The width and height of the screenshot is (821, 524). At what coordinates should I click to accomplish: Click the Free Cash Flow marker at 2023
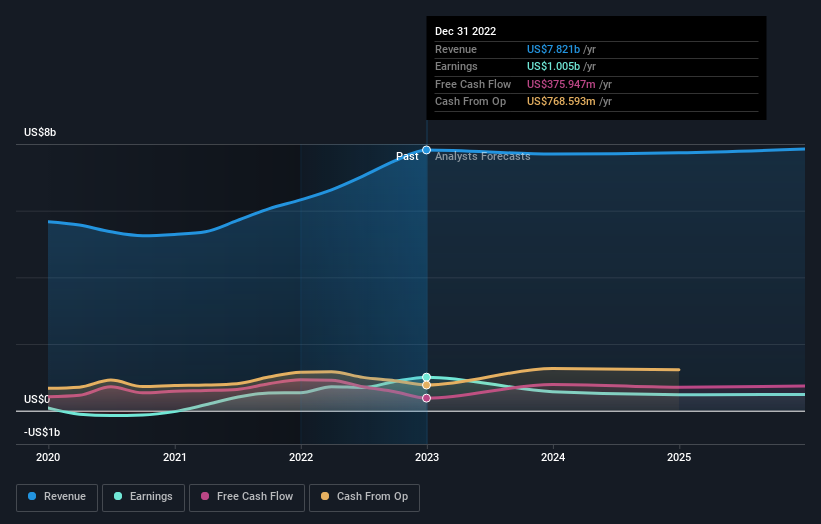(x=427, y=398)
